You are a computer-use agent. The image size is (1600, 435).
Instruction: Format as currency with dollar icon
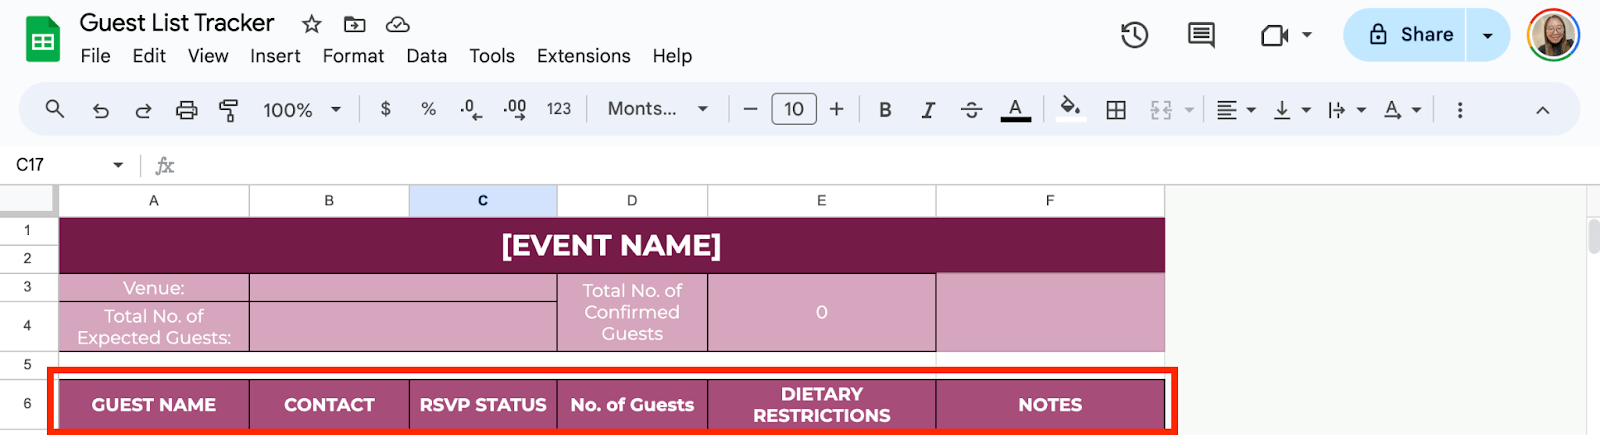tap(385, 109)
